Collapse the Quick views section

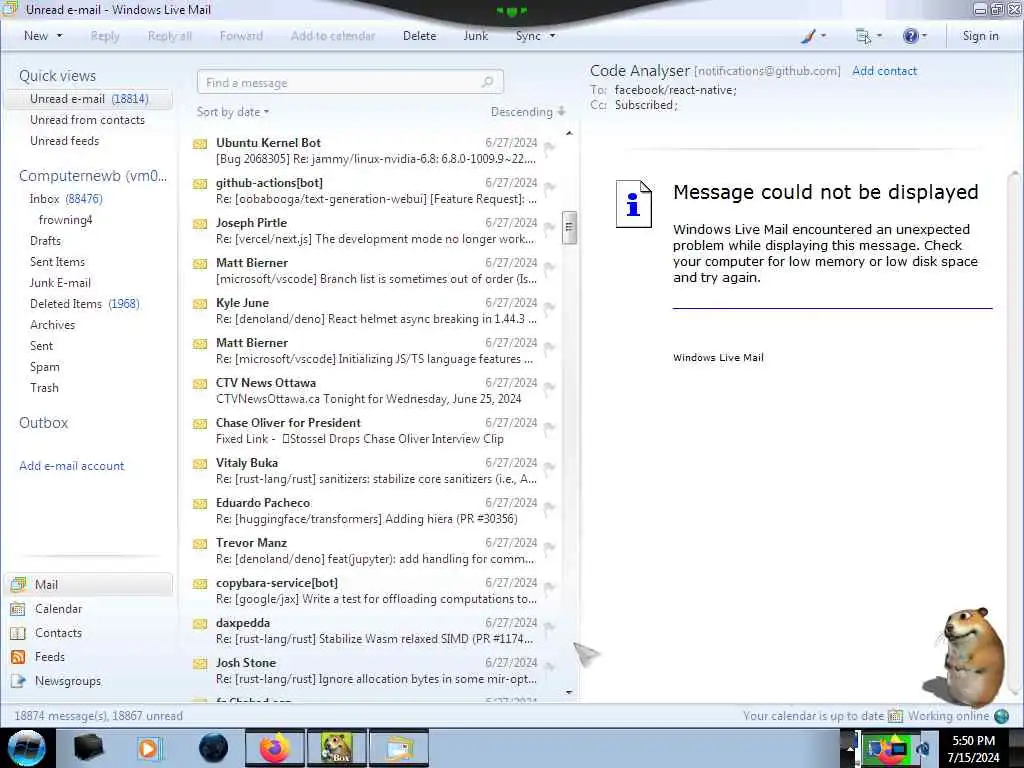[x=57, y=76]
